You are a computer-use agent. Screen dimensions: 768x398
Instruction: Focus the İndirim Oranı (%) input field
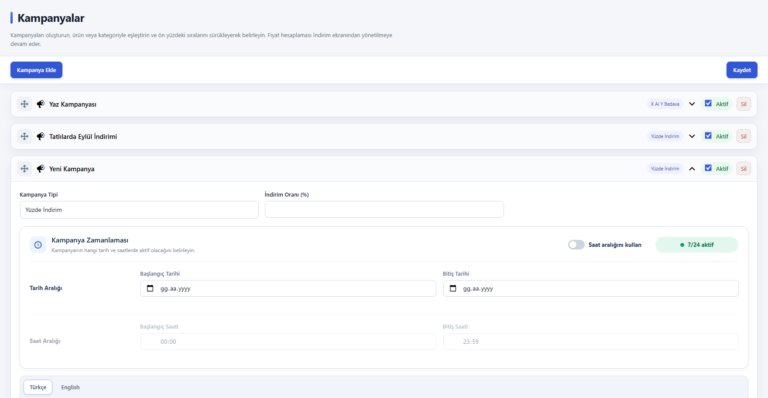click(384, 210)
